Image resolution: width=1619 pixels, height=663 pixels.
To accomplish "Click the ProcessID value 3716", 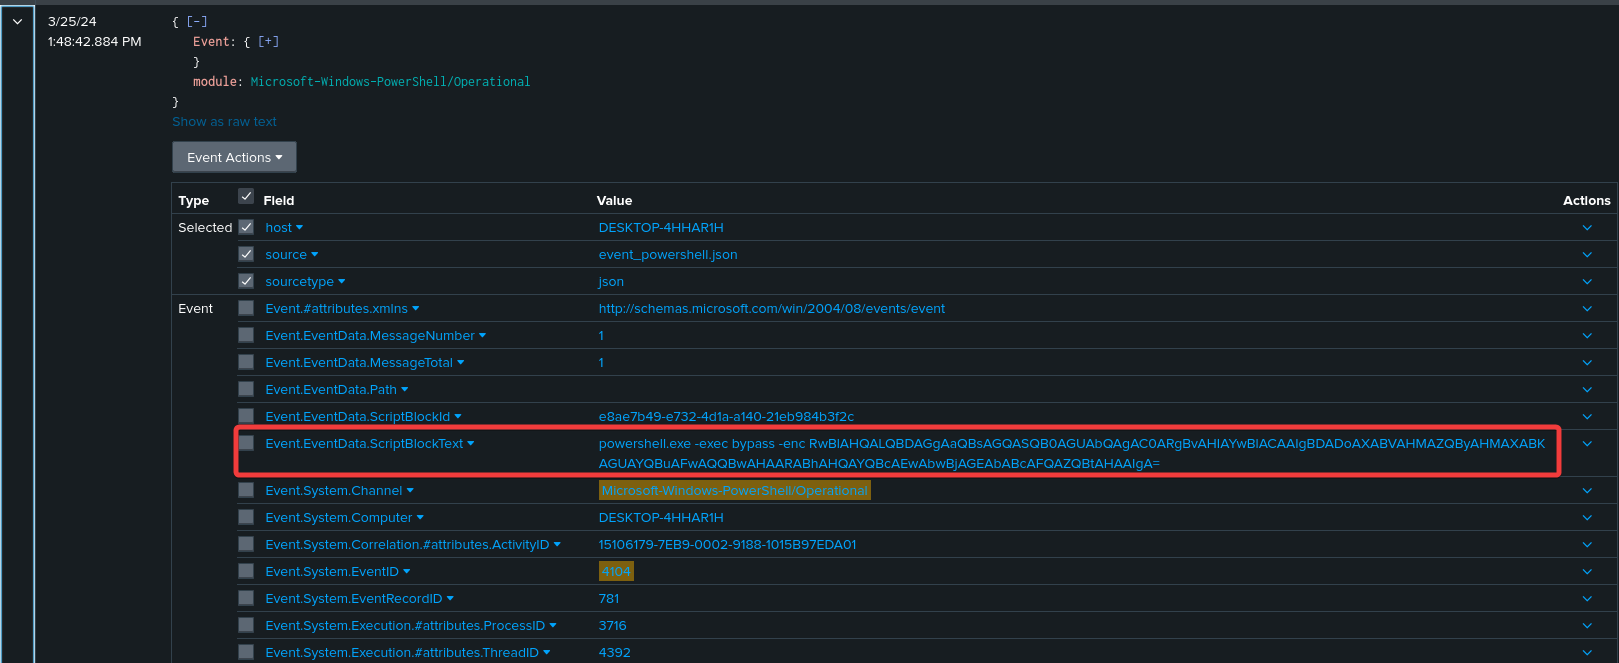I will click(x=612, y=626).
